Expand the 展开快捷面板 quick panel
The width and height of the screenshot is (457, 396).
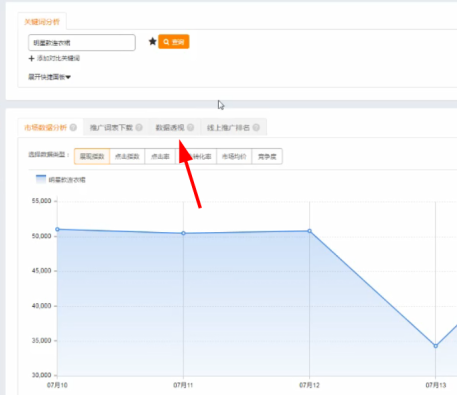click(x=49, y=77)
